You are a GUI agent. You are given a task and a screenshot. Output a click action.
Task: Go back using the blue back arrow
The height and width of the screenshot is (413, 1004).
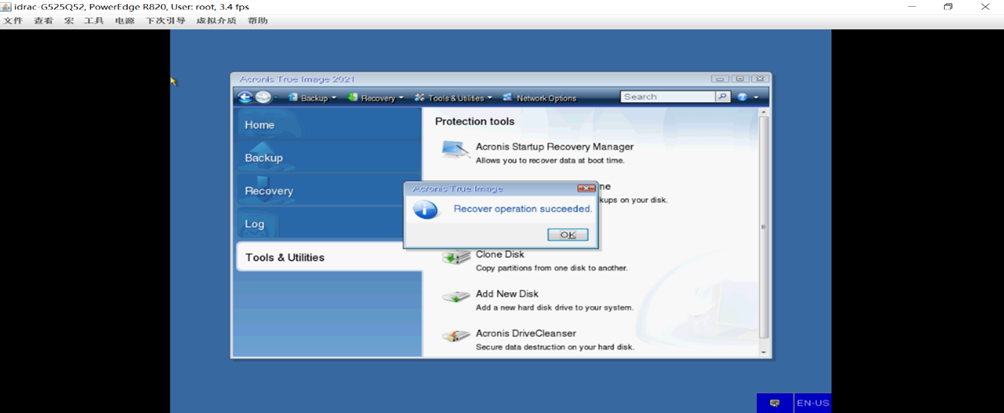click(x=245, y=97)
